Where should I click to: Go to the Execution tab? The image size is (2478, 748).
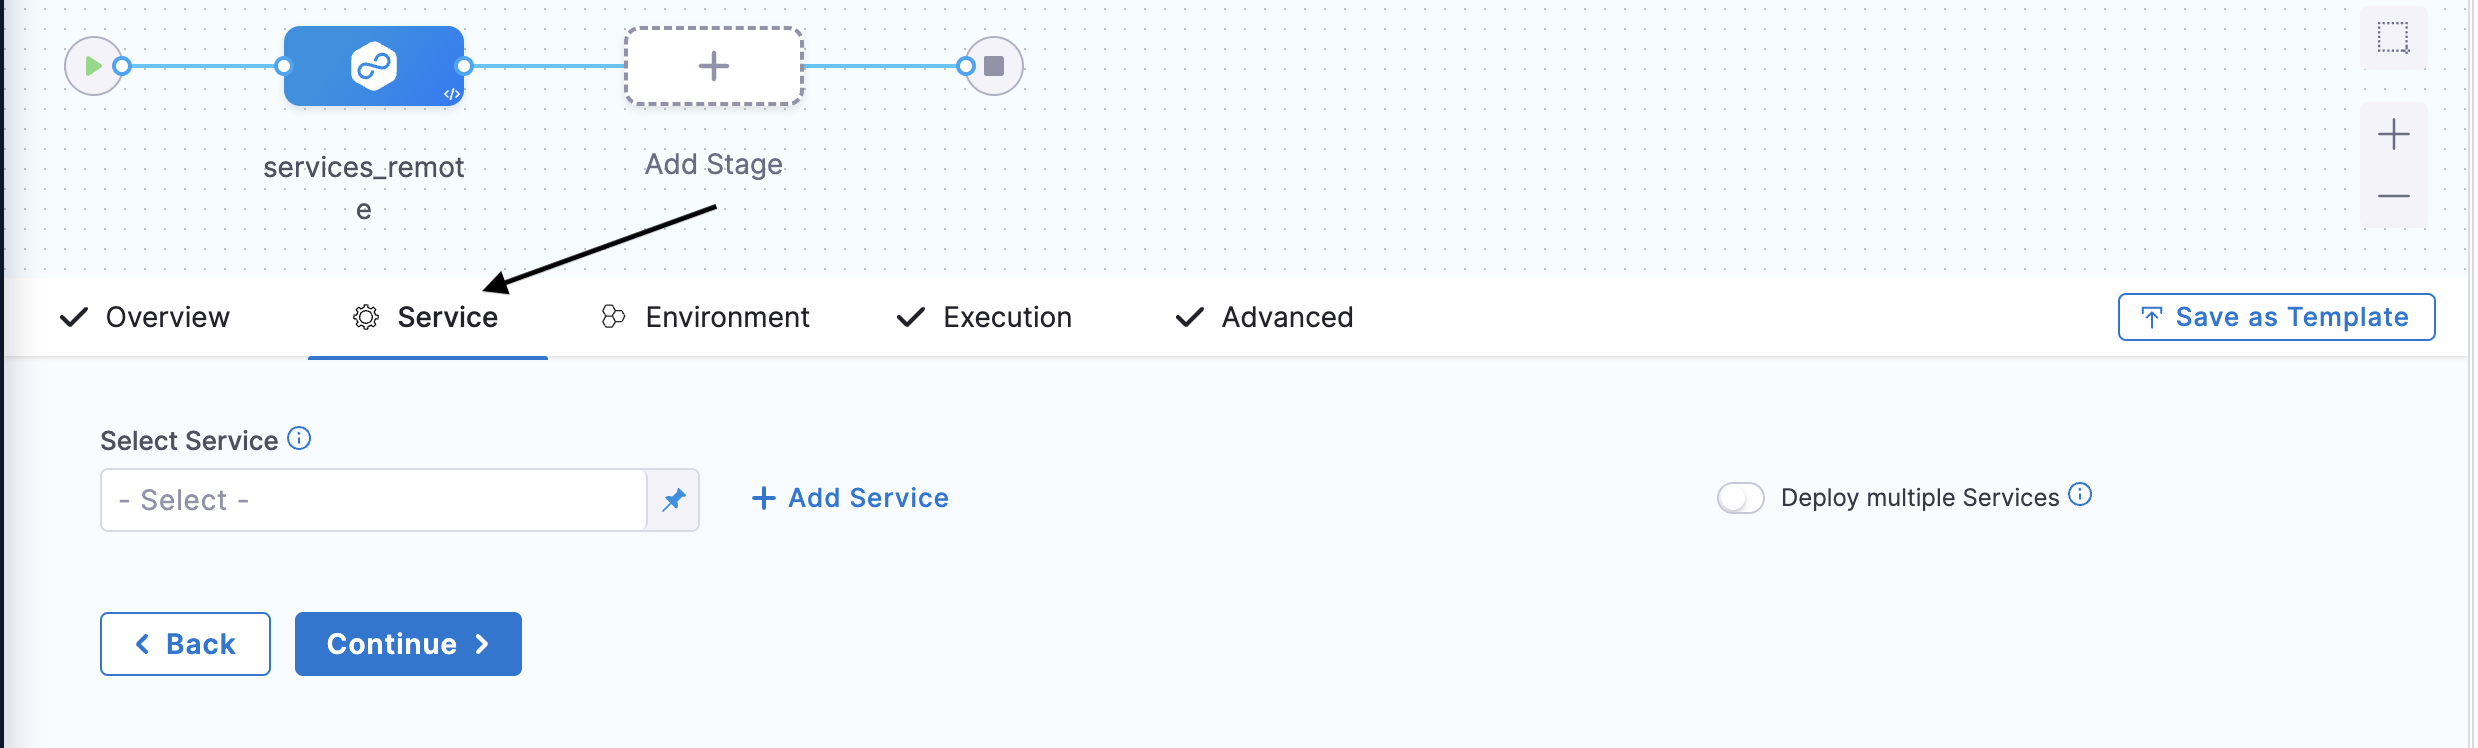pos(985,317)
